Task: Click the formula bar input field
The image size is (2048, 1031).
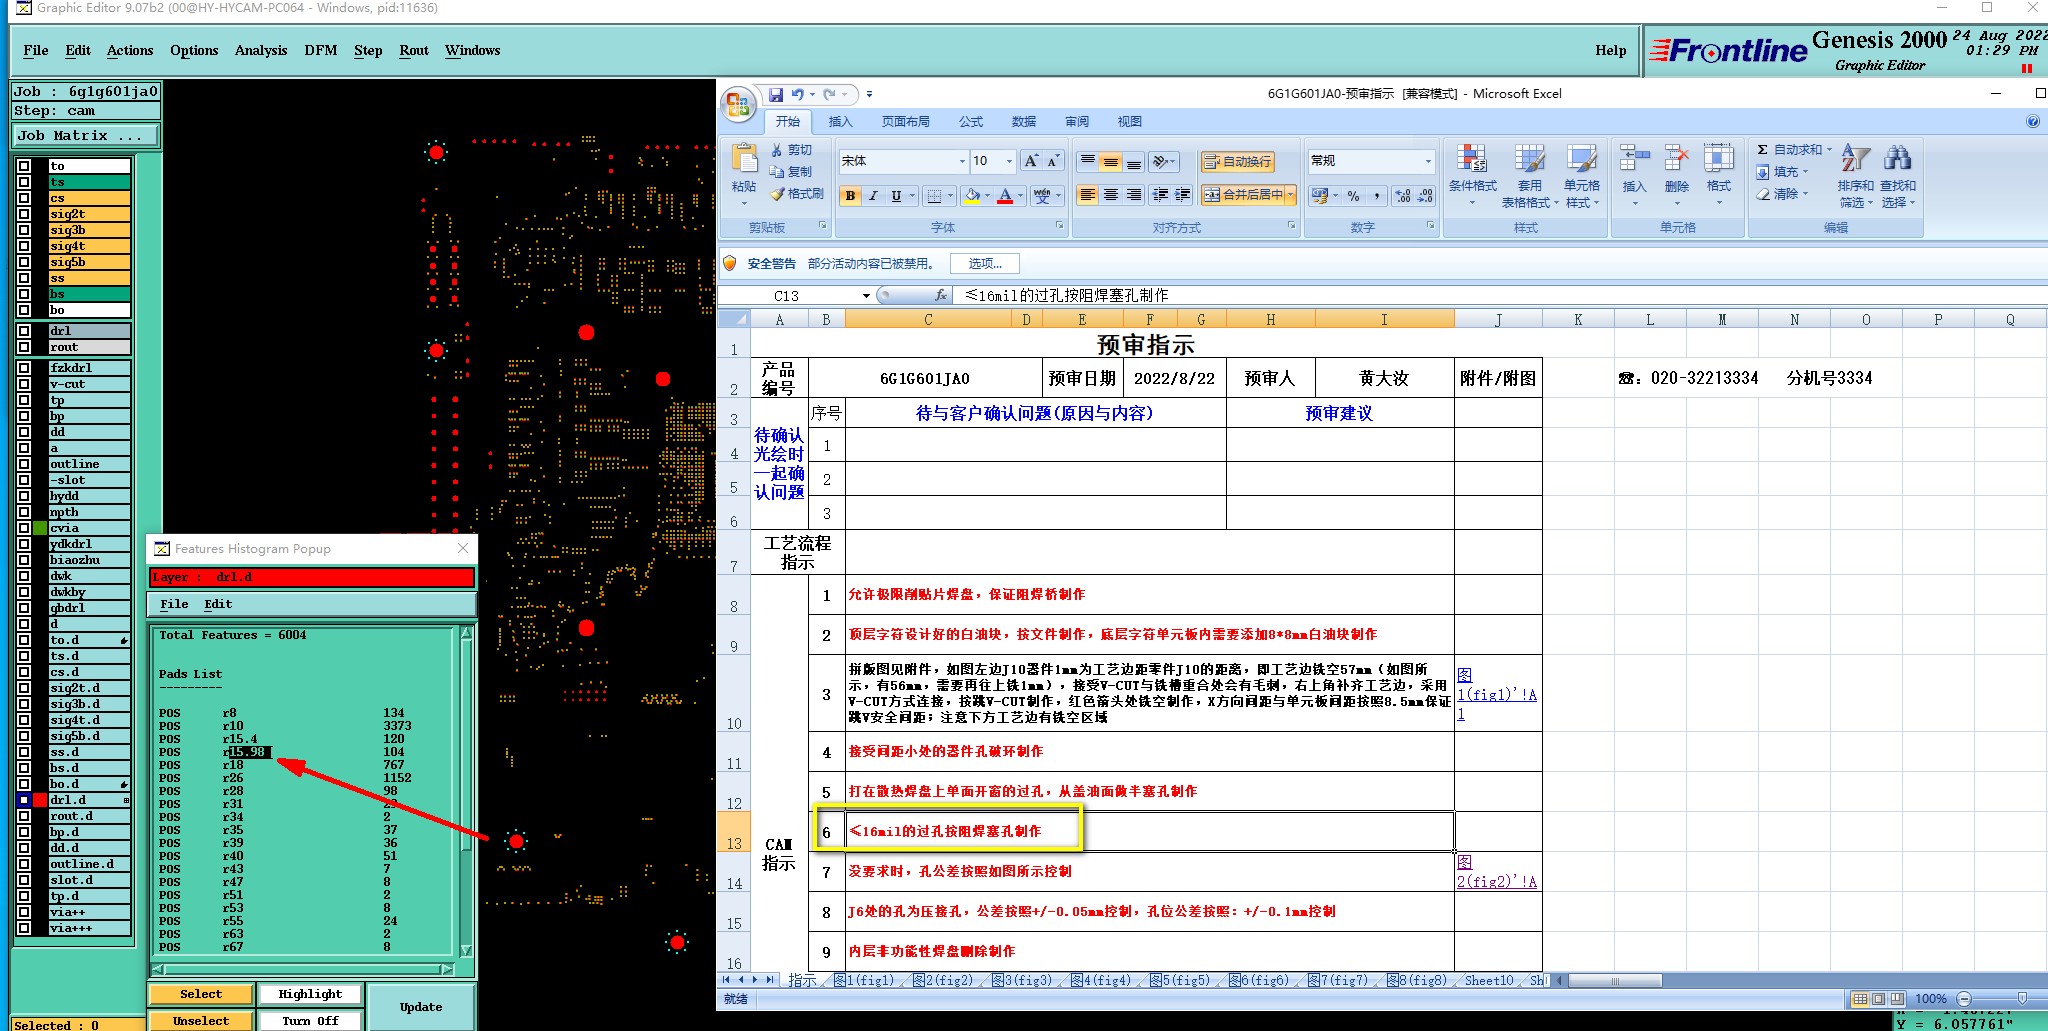Action: point(1500,295)
